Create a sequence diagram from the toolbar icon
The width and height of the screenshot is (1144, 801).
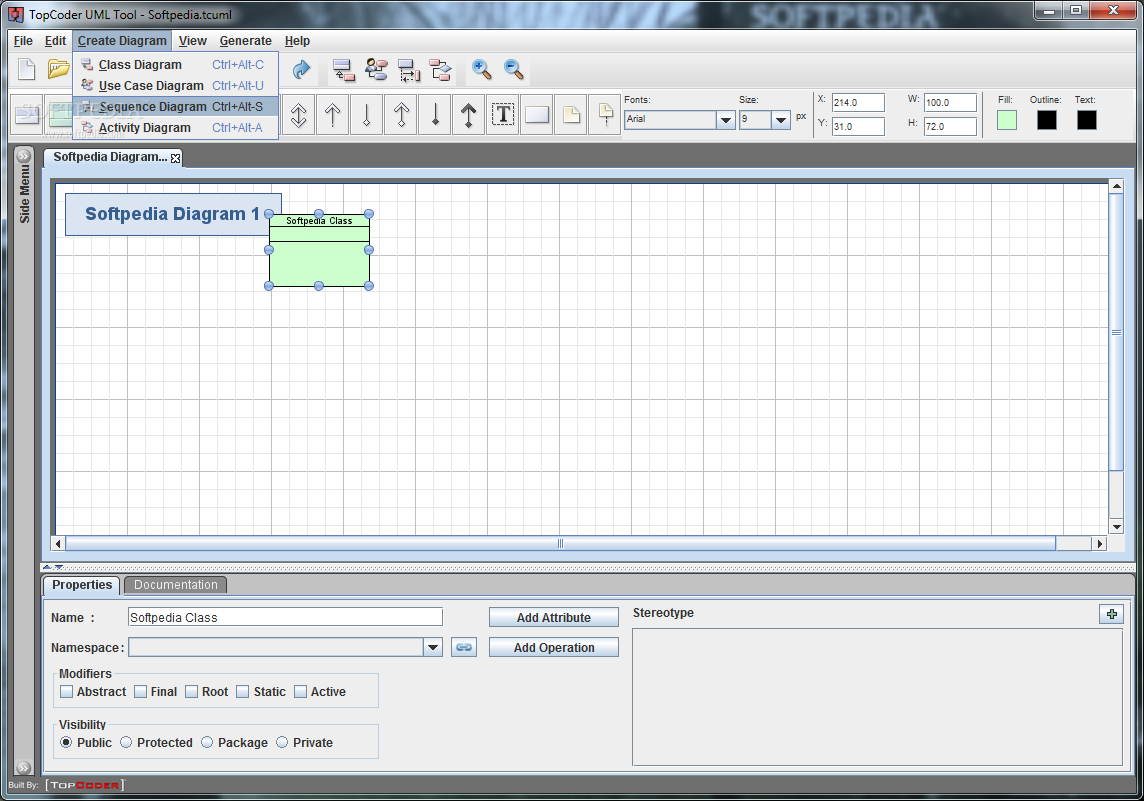coord(409,70)
